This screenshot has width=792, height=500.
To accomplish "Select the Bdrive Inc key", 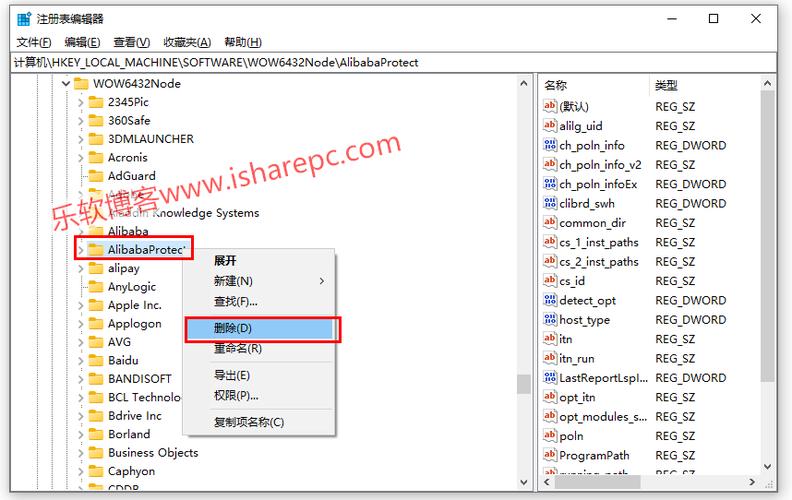I will [x=135, y=416].
